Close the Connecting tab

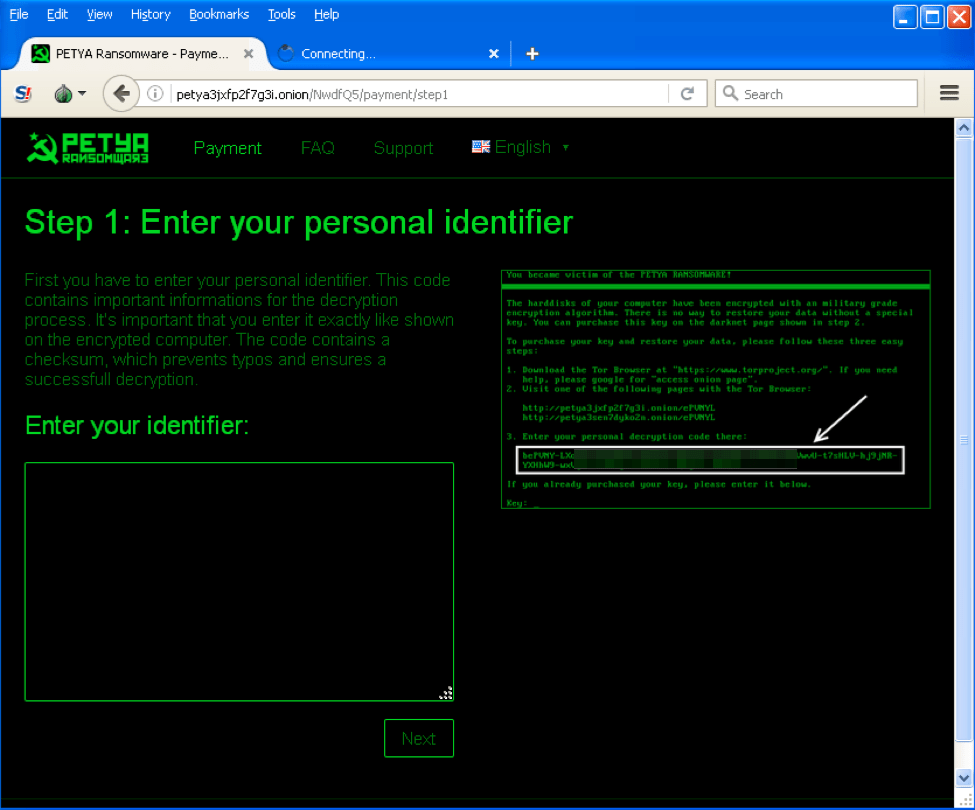pyautogui.click(x=494, y=53)
